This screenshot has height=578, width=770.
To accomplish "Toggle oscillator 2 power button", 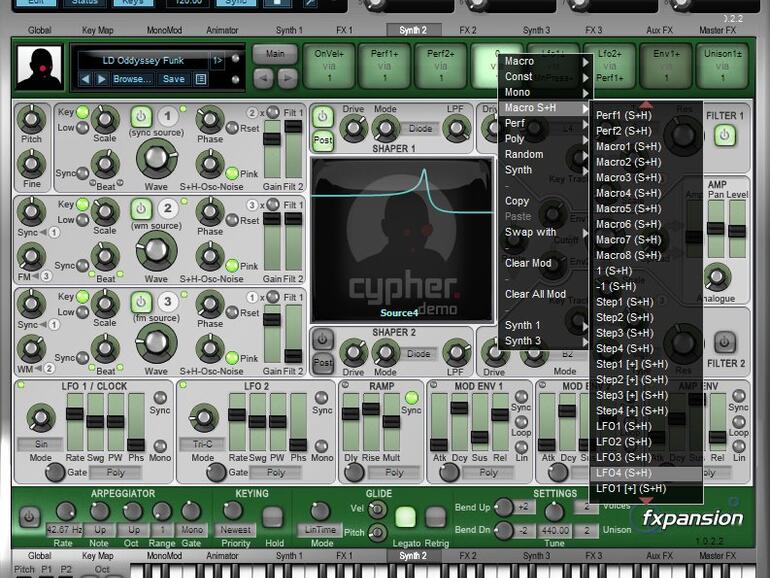I will point(141,209).
